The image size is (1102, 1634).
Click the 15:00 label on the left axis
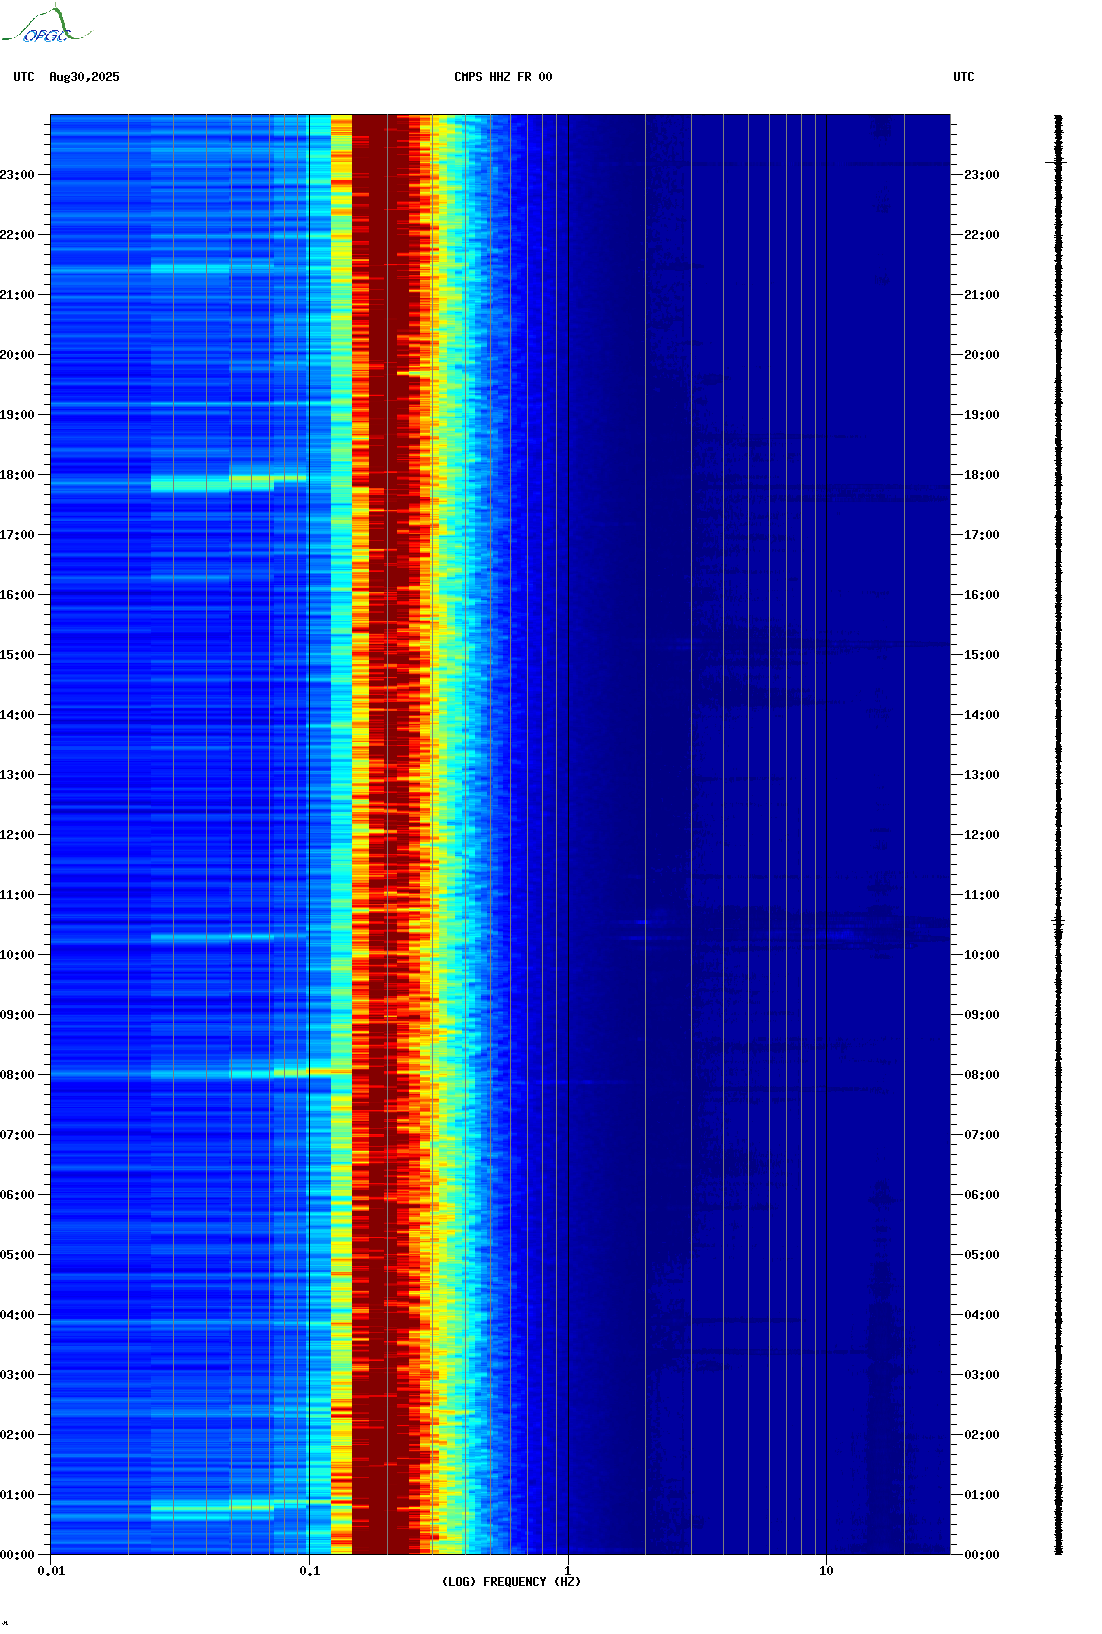tap(17, 655)
